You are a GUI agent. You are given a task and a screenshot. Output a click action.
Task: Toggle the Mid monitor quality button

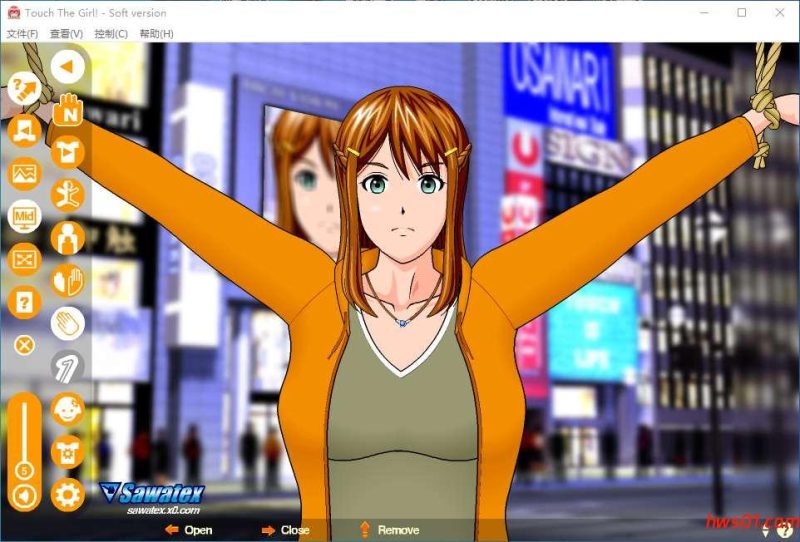[24, 215]
